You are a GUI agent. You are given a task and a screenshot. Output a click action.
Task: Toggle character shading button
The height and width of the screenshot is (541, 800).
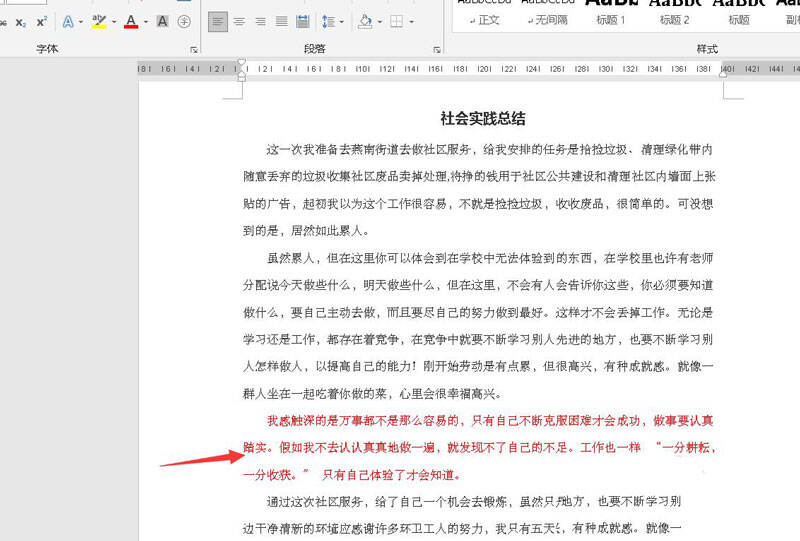coord(162,21)
